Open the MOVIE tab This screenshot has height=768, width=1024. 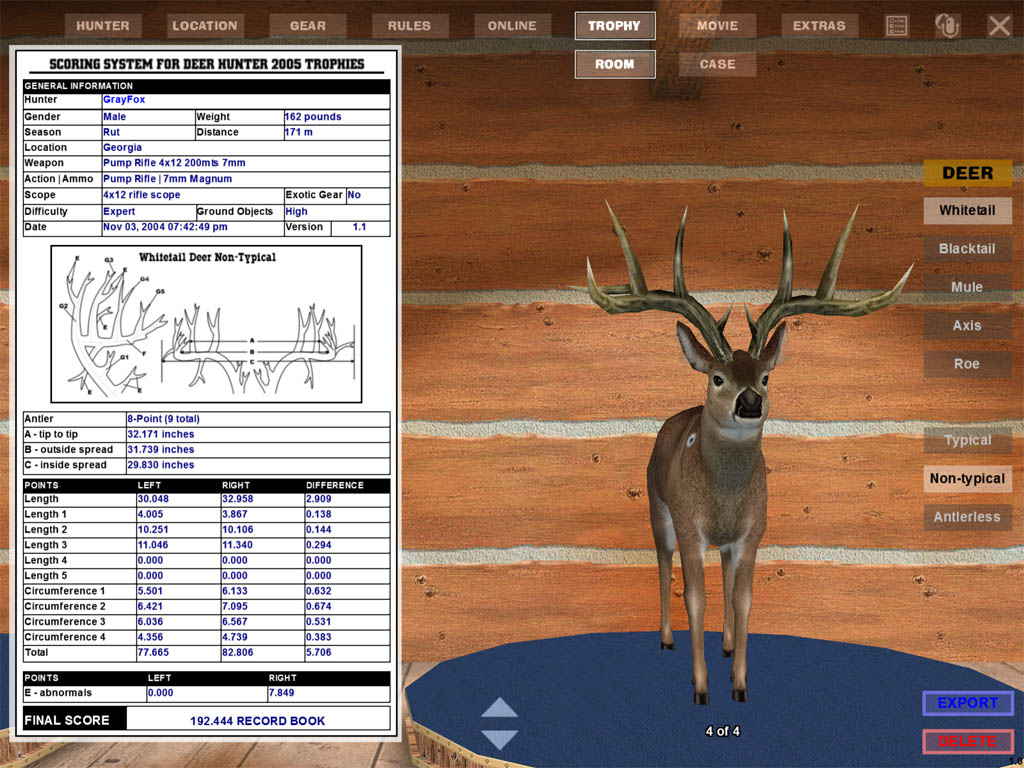tap(717, 26)
